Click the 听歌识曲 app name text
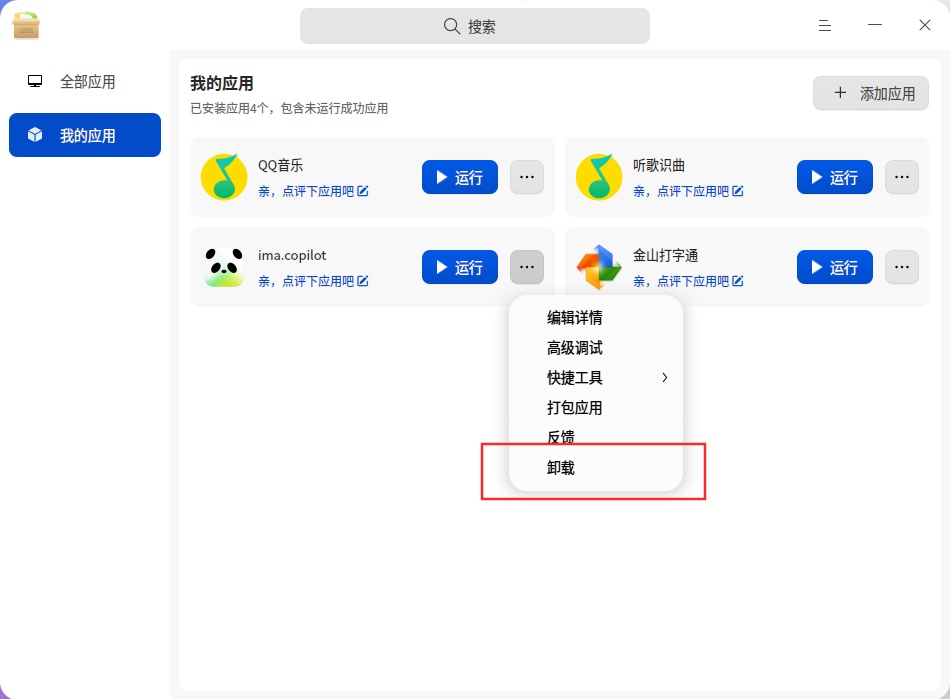This screenshot has height=699, width=950. point(659,165)
